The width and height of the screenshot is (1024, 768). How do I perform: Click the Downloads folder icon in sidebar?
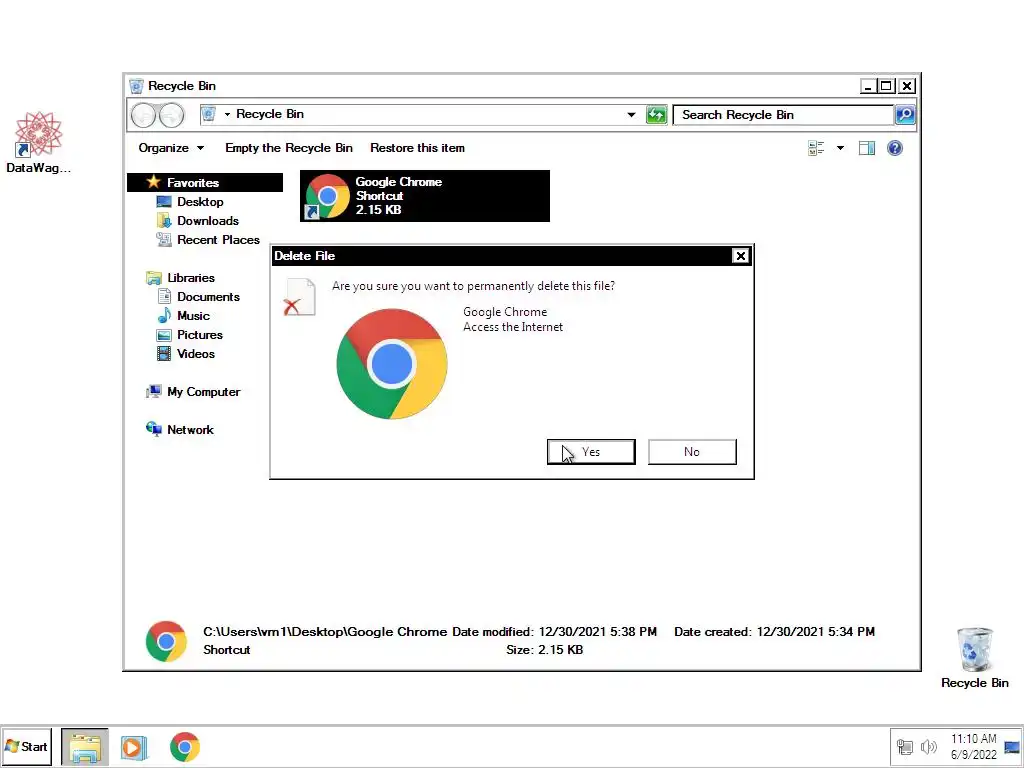coord(164,221)
